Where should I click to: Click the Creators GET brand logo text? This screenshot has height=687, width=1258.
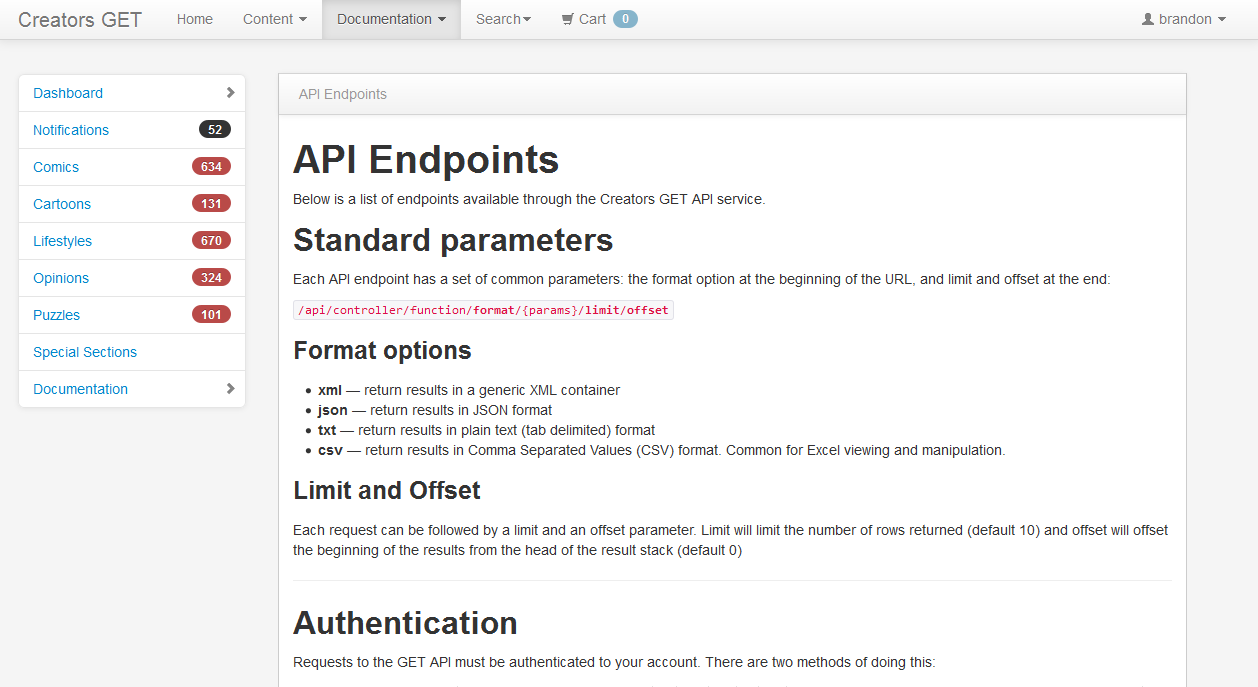point(80,20)
